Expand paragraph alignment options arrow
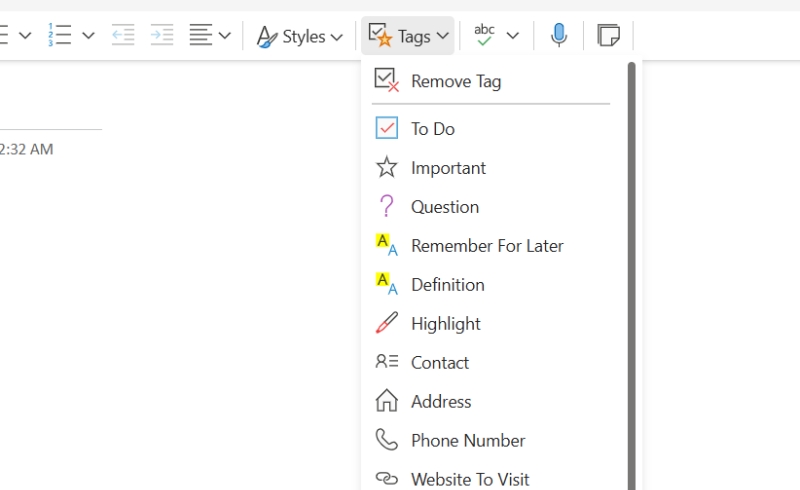 point(224,36)
